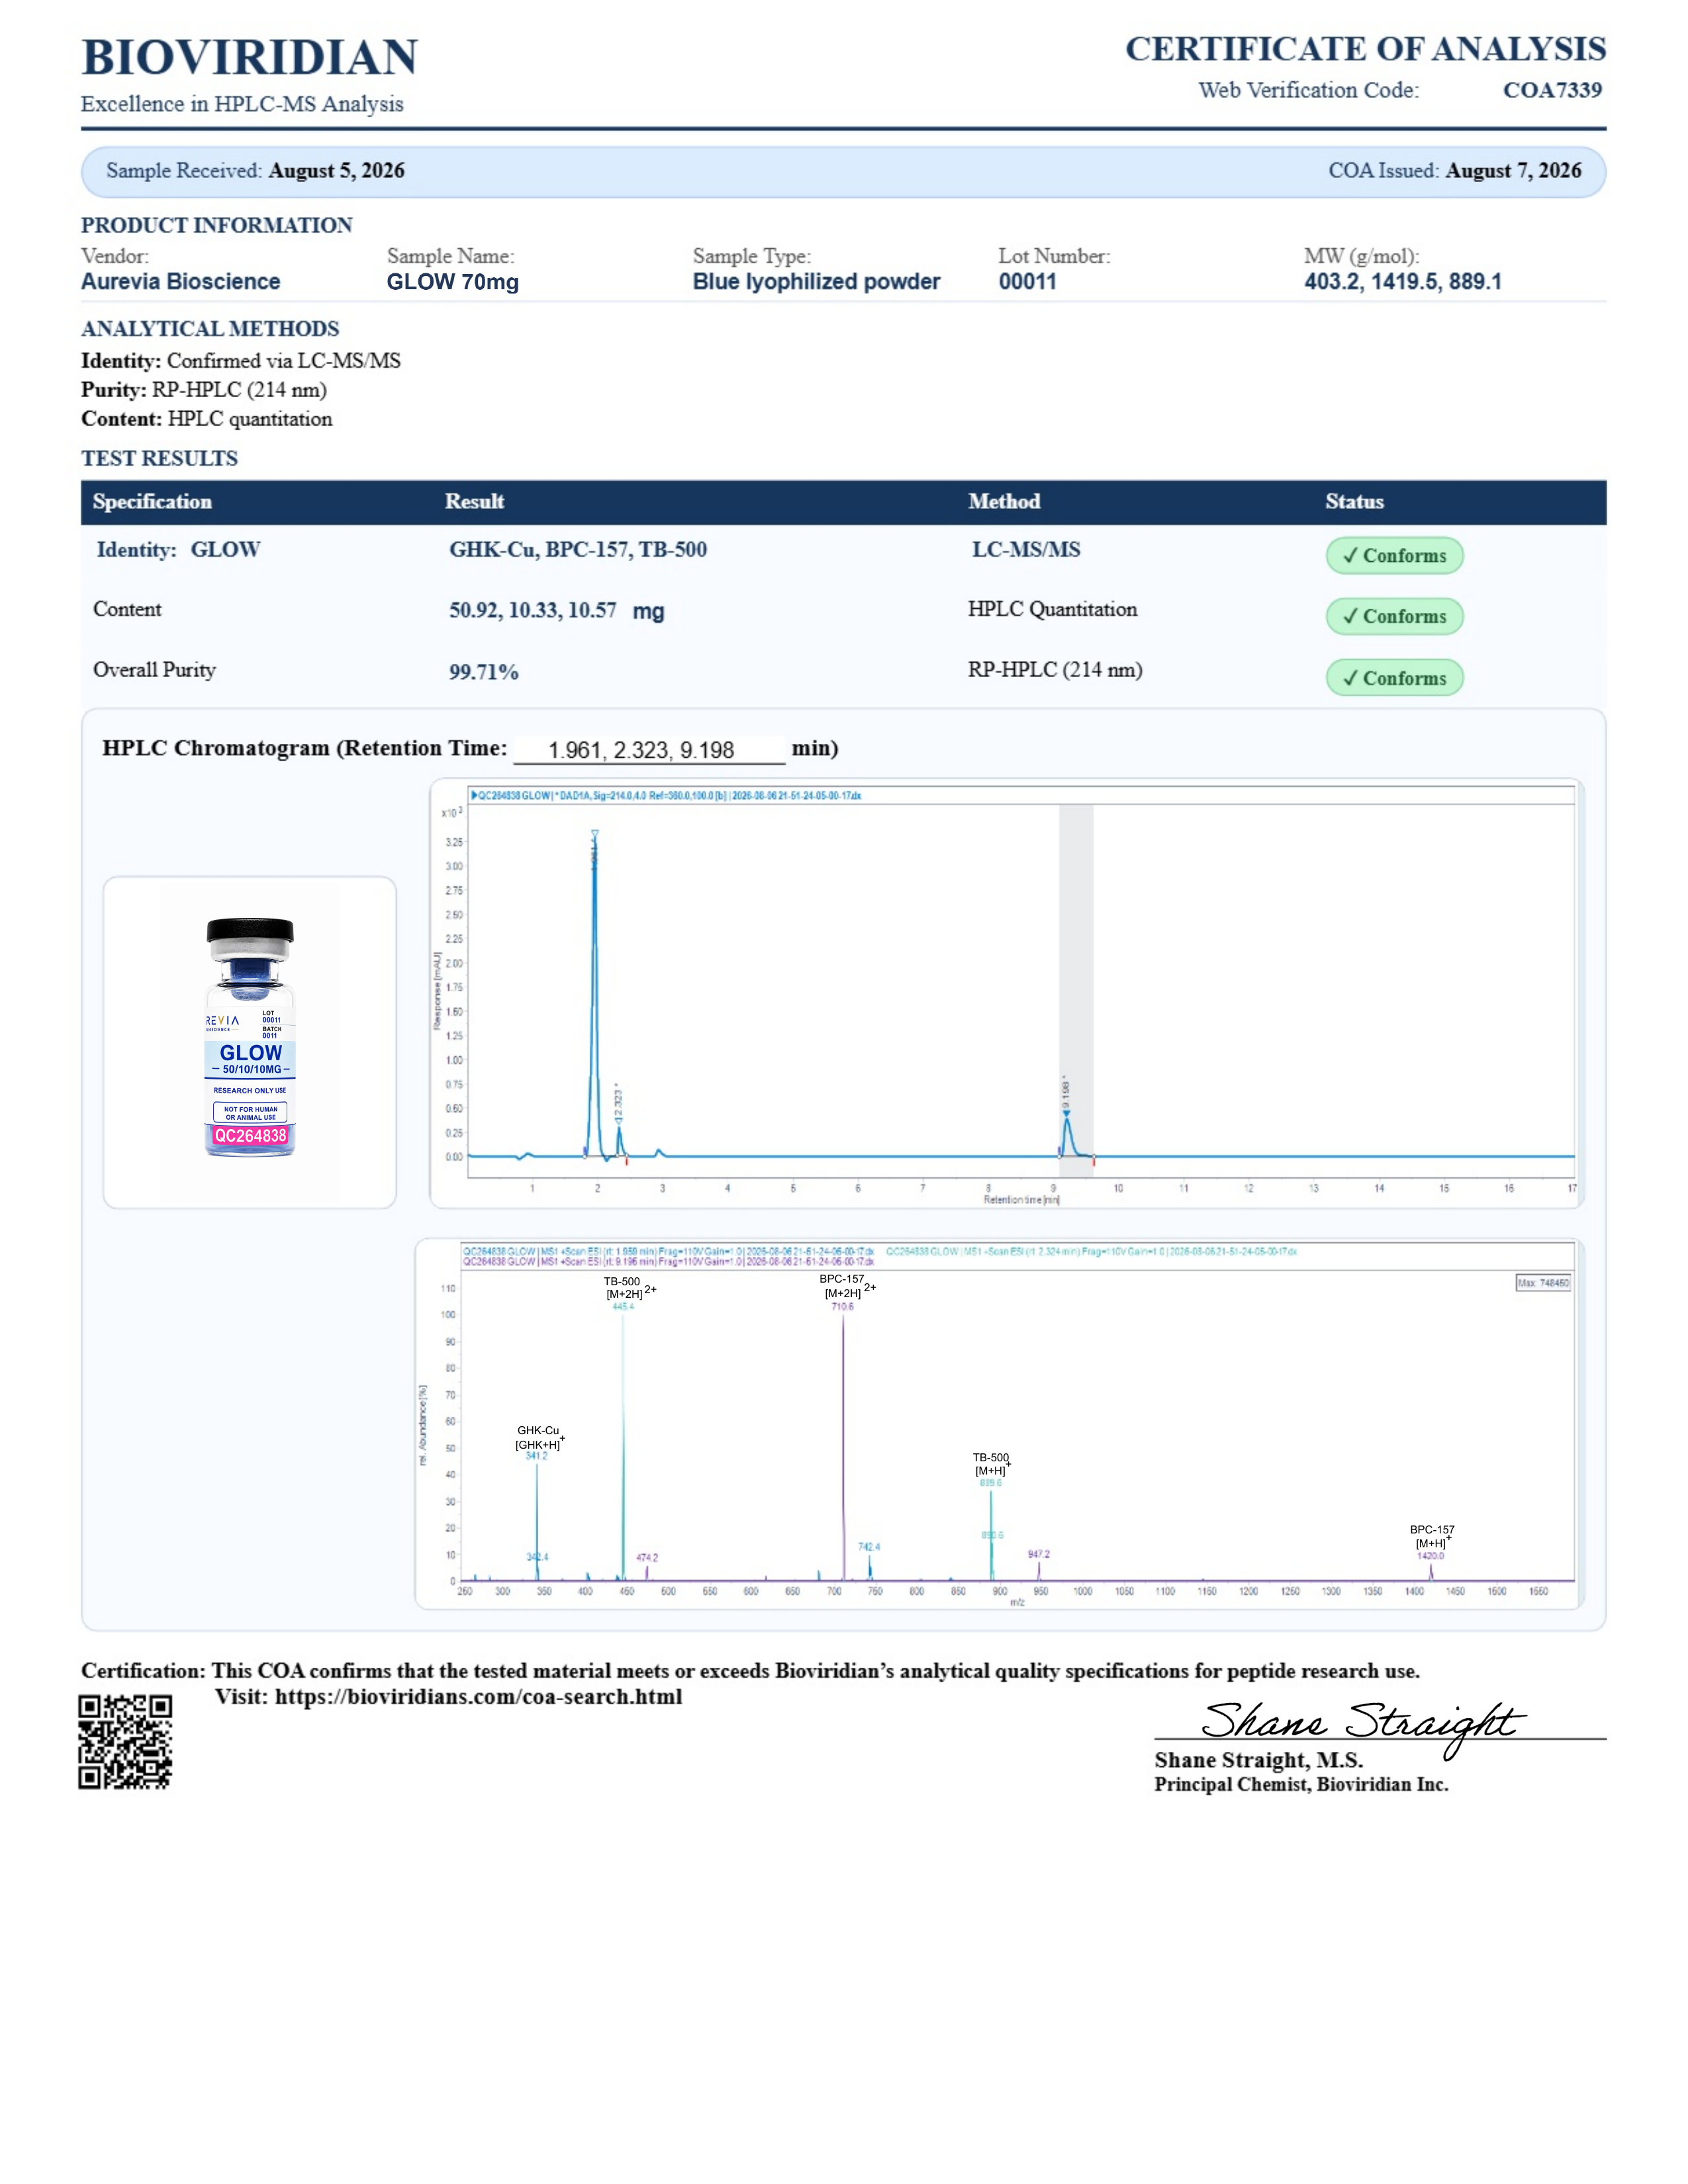The height and width of the screenshot is (2184, 1688).
Task: Click the TEST RESULTS section heading
Action: click(x=159, y=459)
